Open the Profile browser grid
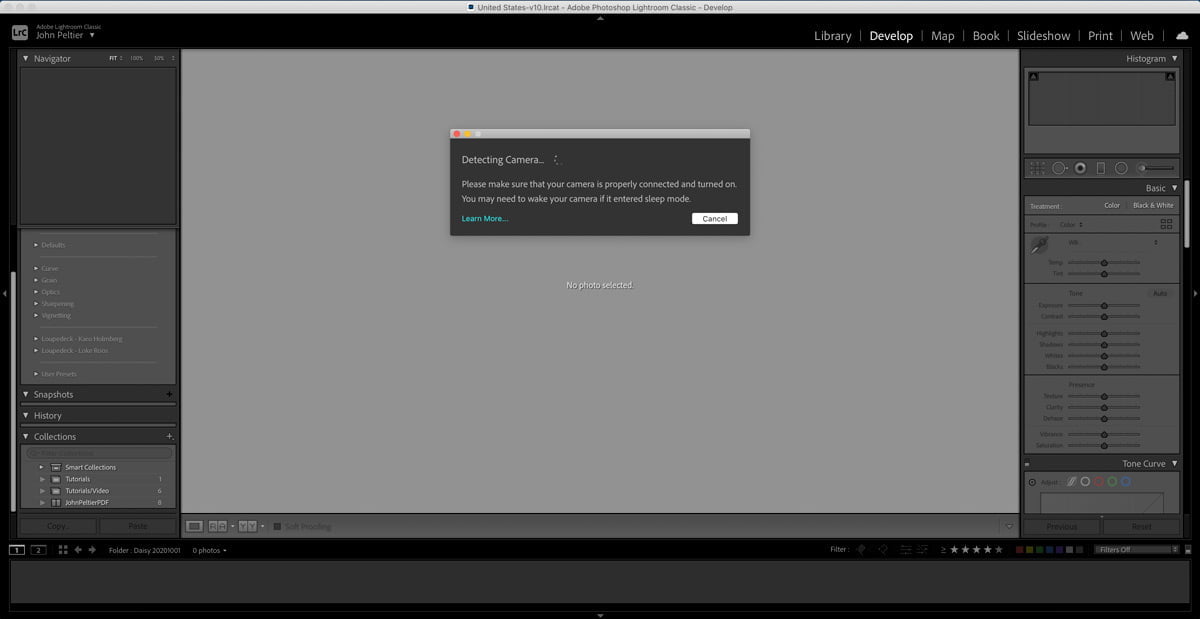Viewport: 1200px width, 619px height. tap(1167, 224)
